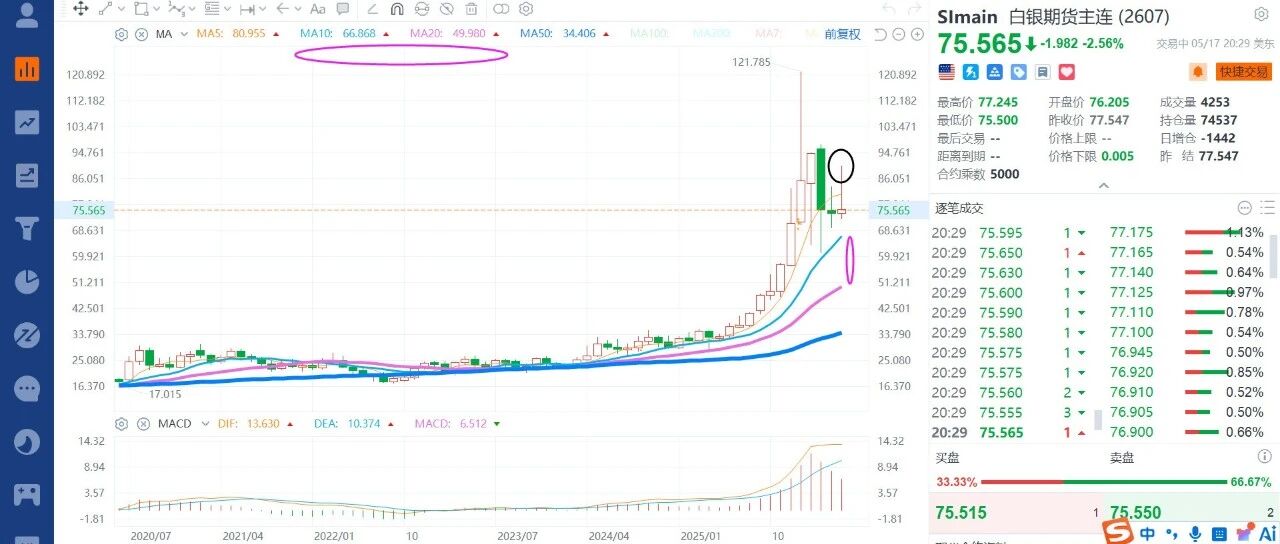
Task: Select the crosshair move cursor tool
Action: 80,9
